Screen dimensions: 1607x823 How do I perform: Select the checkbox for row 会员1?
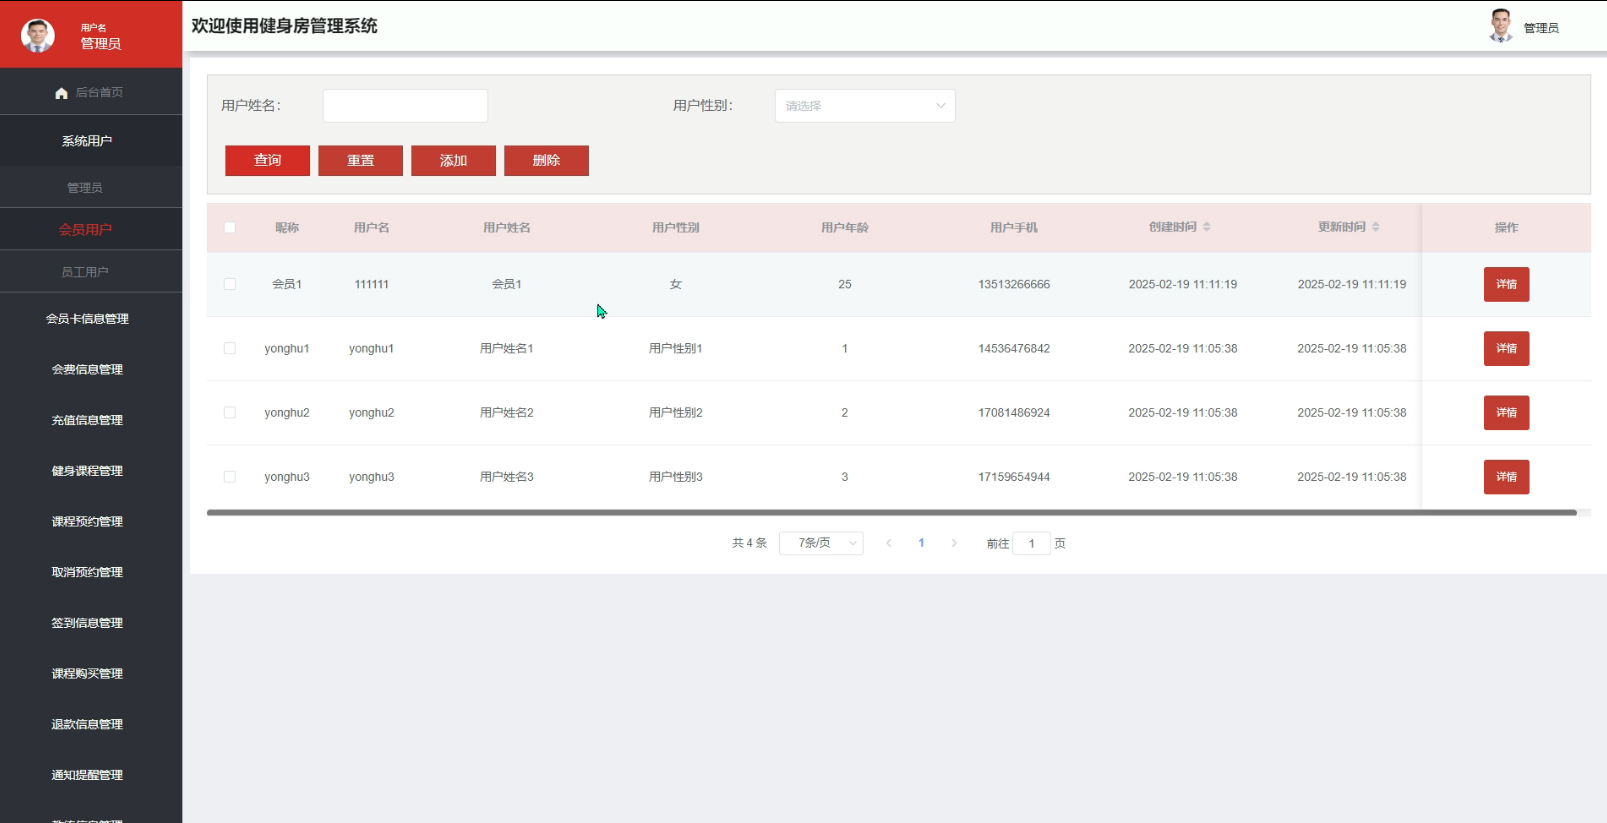pos(230,284)
